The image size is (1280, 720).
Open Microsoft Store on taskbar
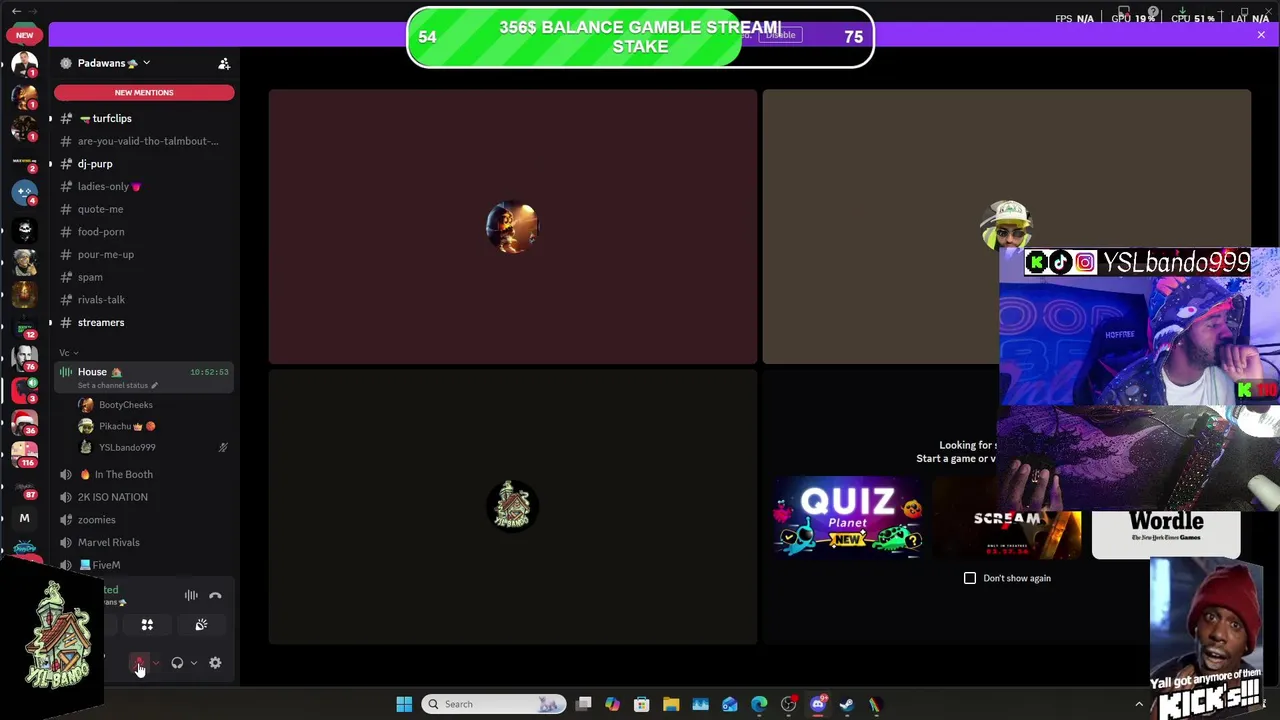coord(641,704)
